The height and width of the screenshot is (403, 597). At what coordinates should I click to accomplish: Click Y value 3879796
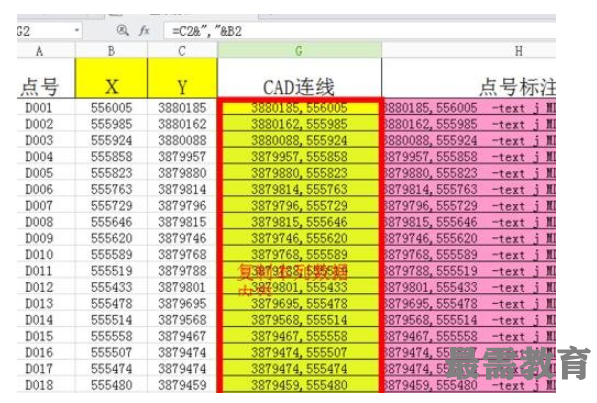tap(182, 205)
